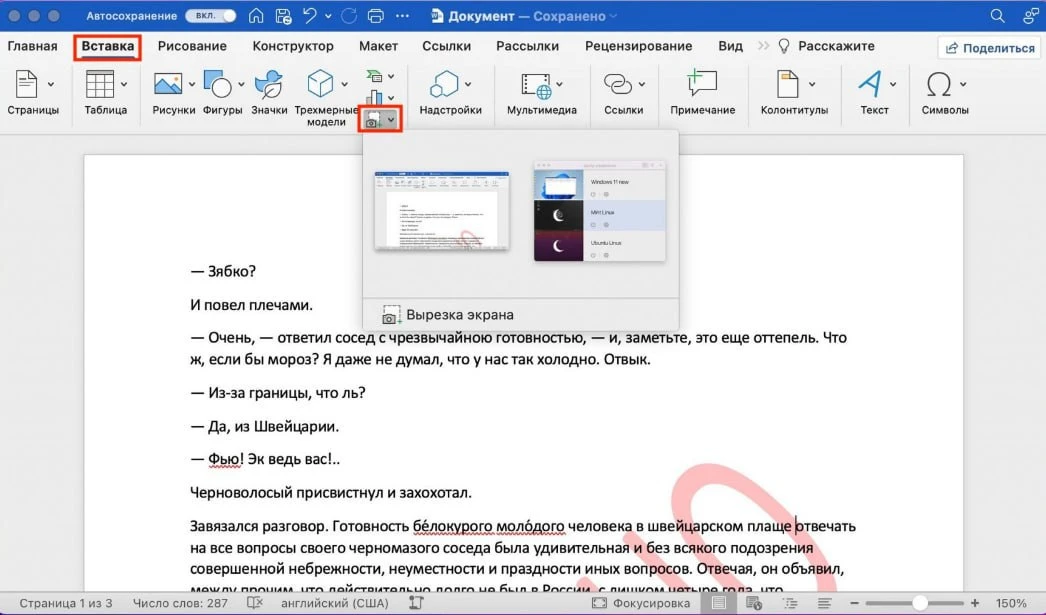1046x615 pixels.
Task: Click the Страницы pages icon
Action: tap(26, 84)
